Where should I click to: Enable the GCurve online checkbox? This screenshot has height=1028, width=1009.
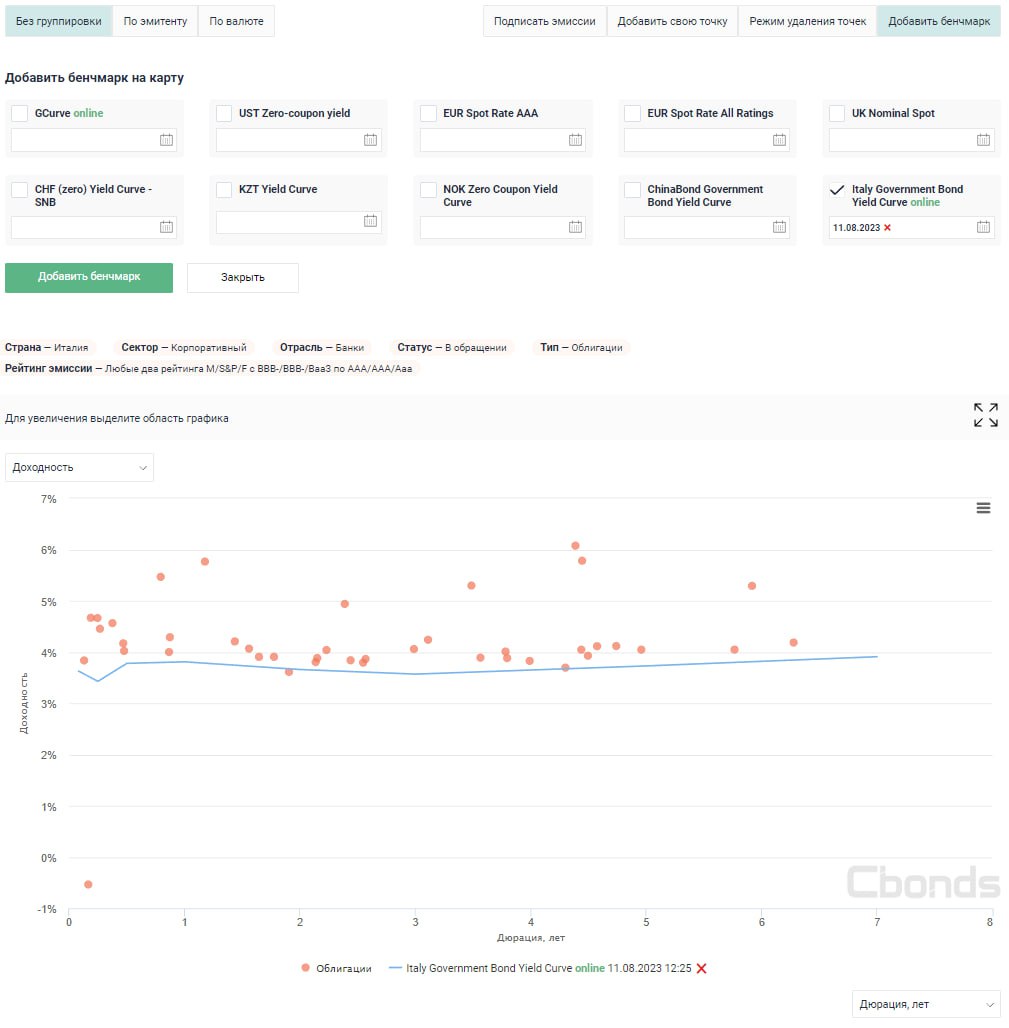pos(20,113)
